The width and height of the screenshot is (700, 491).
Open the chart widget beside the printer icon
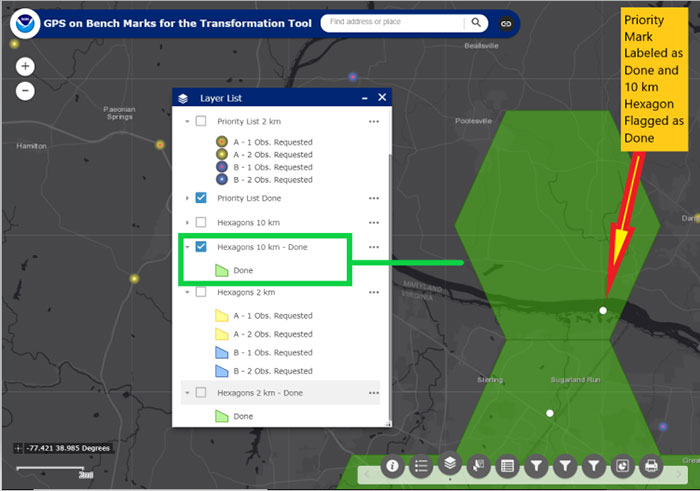[x=622, y=465]
